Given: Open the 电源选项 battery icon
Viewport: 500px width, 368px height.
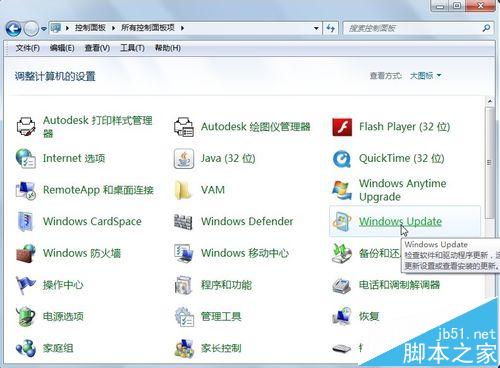Looking at the screenshot, I should click(x=26, y=316).
